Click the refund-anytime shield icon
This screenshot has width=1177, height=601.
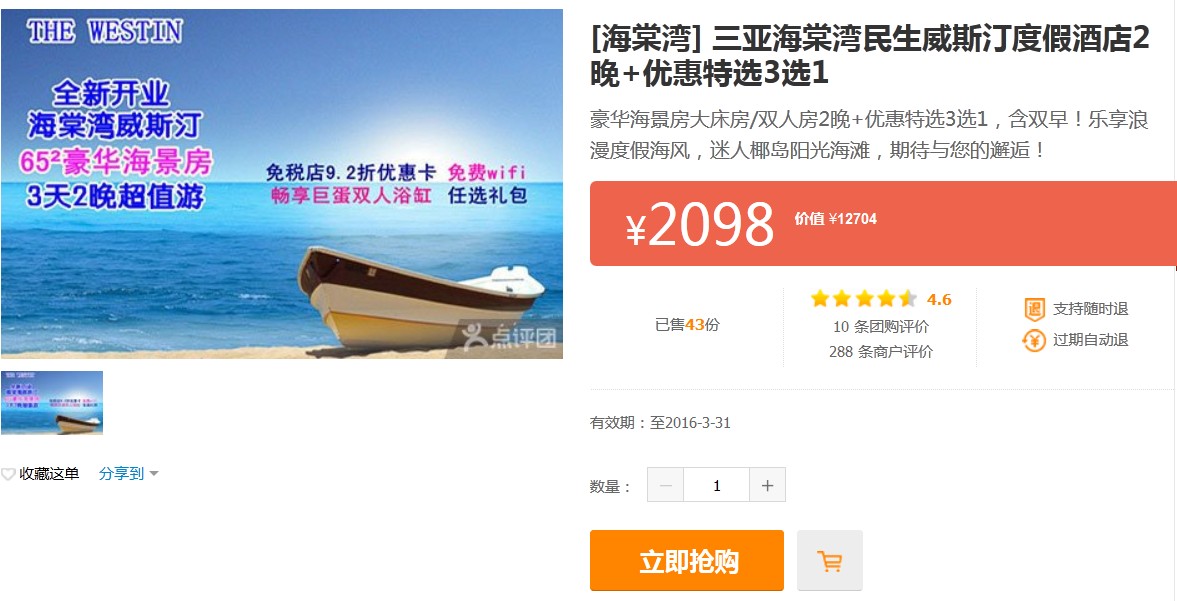click(1034, 309)
